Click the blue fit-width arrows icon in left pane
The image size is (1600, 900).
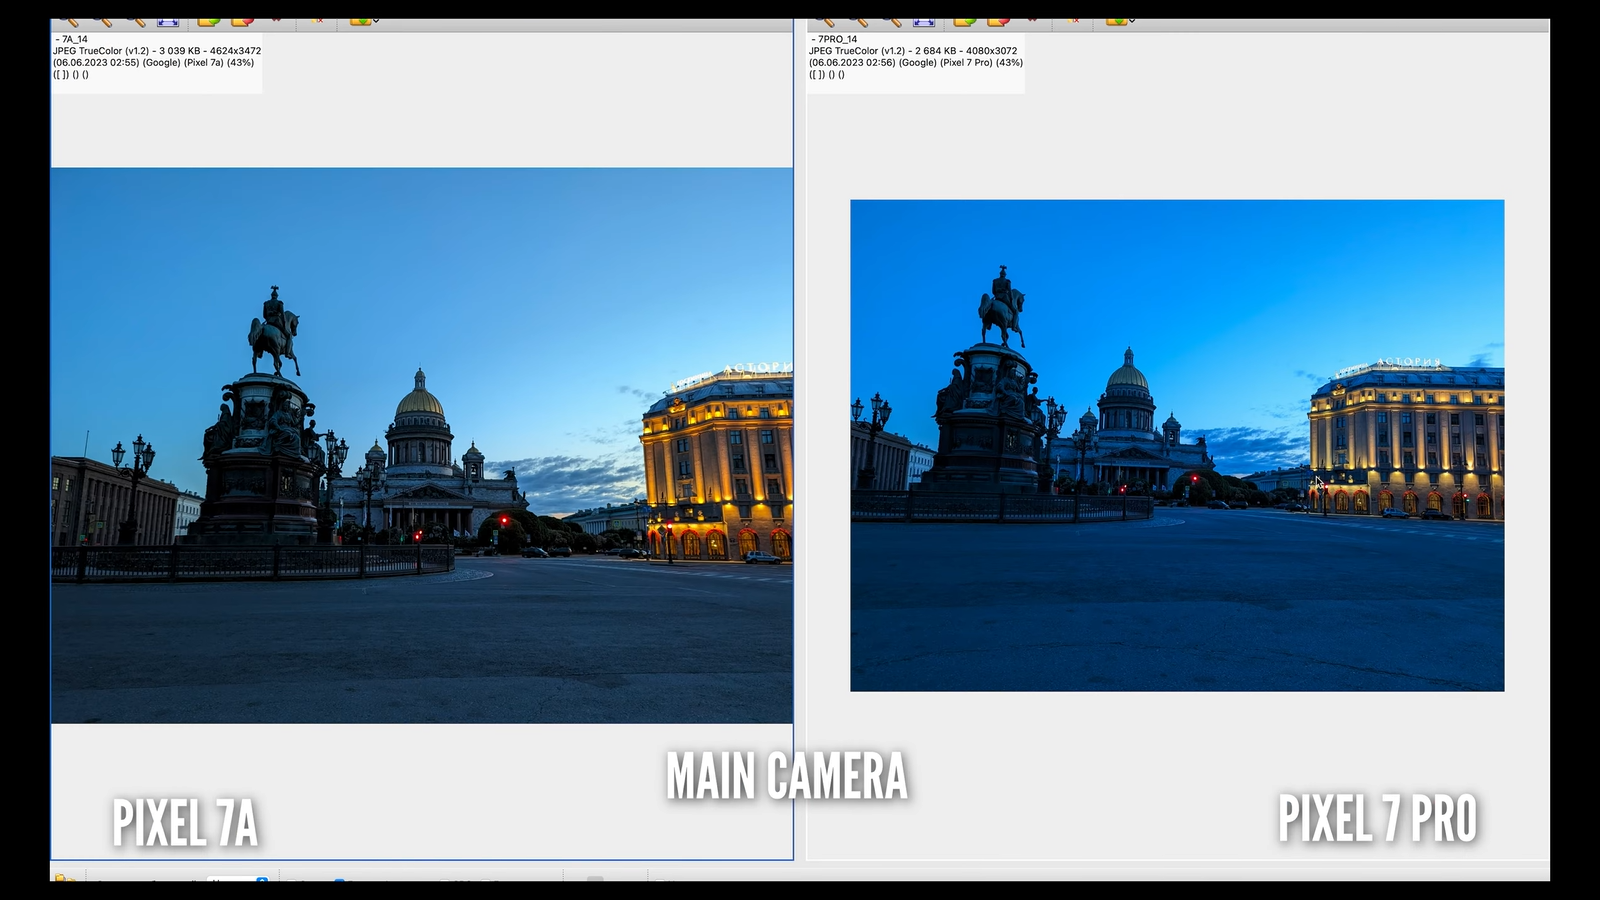(168, 21)
